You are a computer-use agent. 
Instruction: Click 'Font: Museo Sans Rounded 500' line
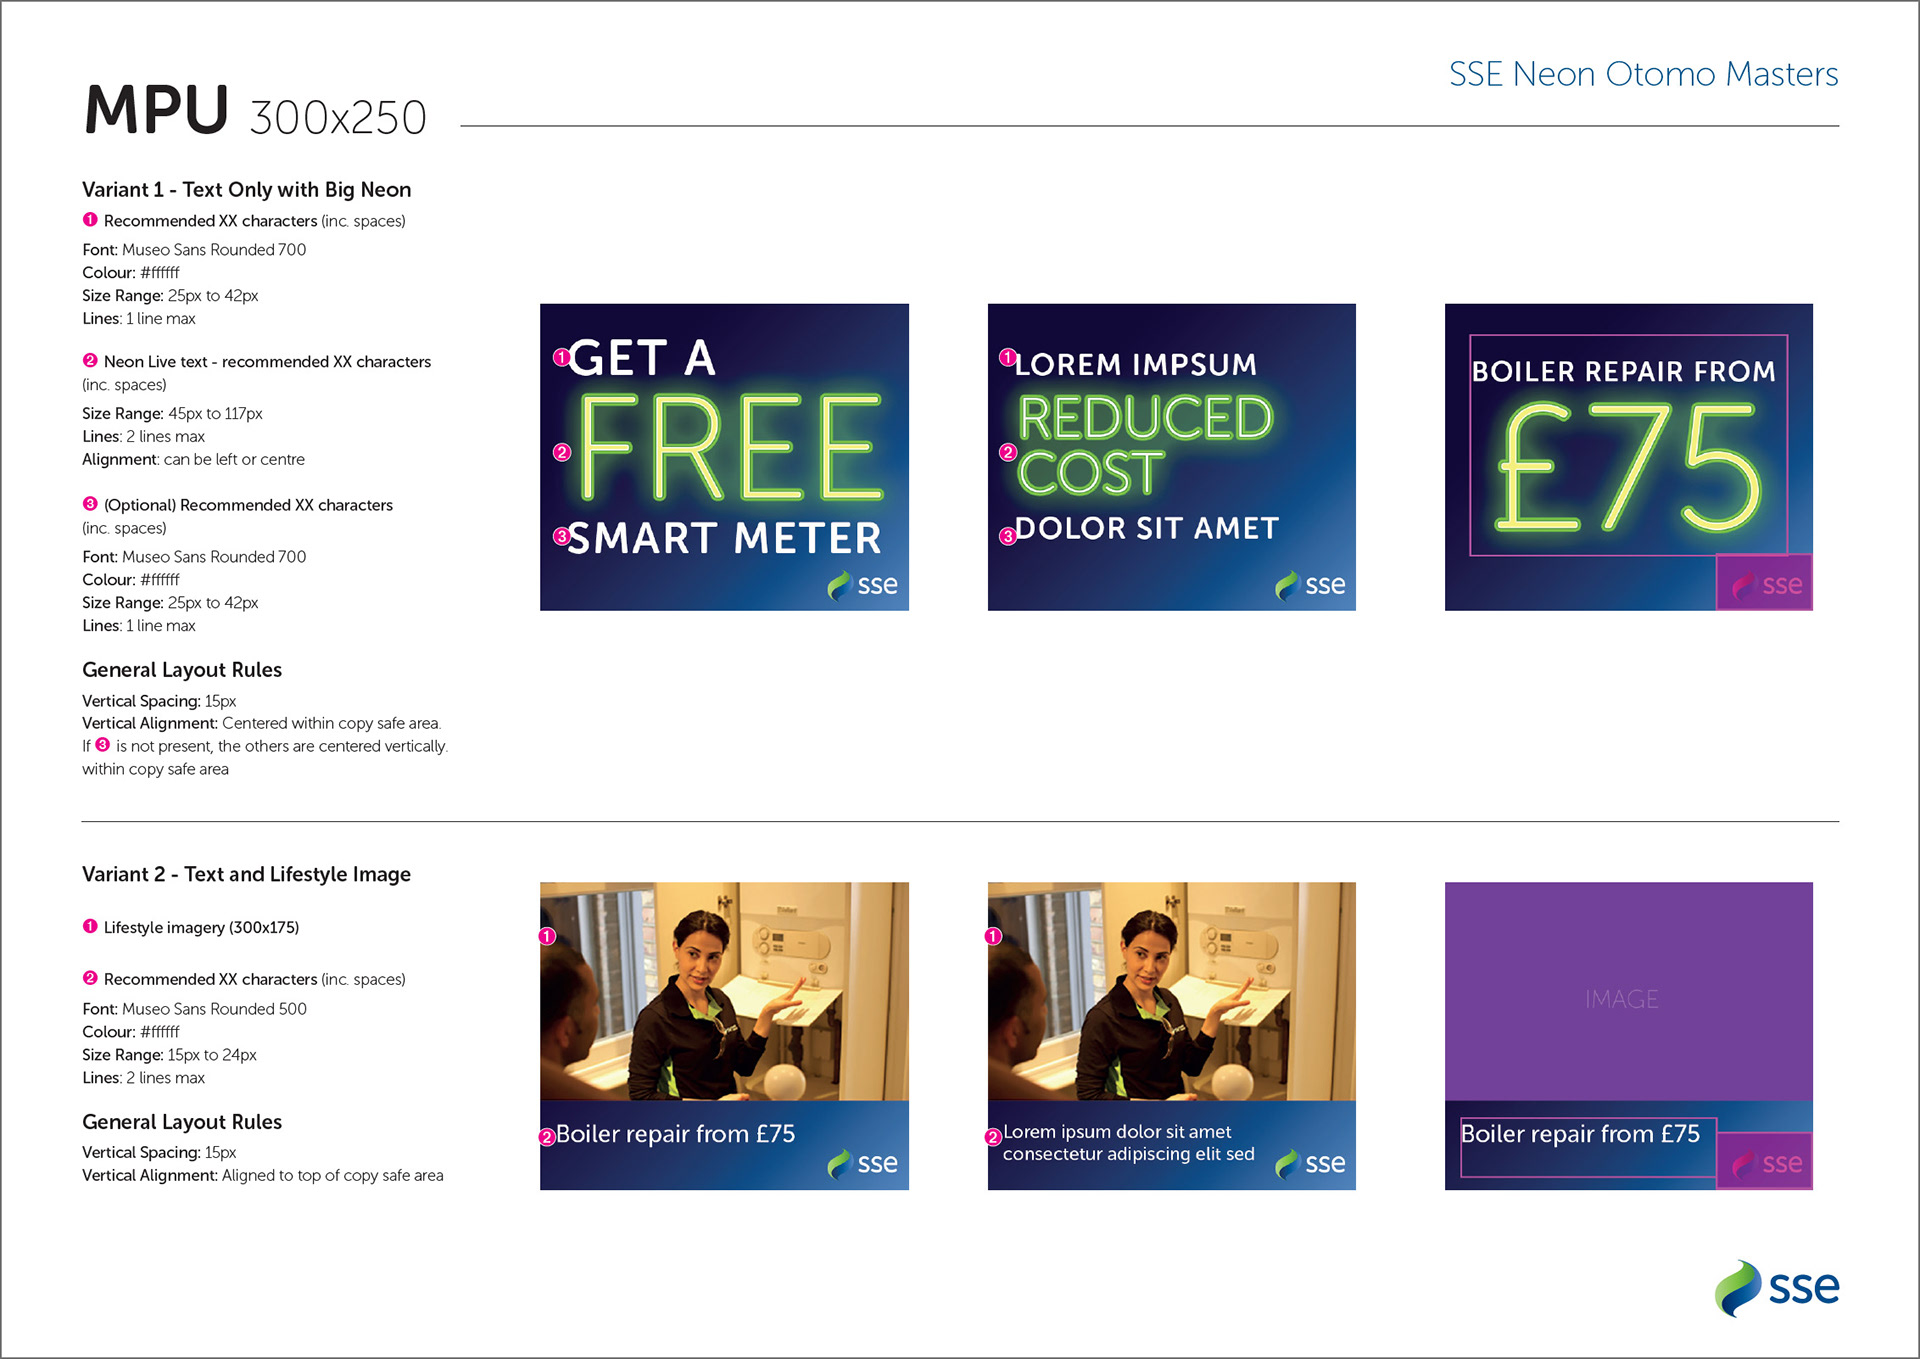[194, 1009]
